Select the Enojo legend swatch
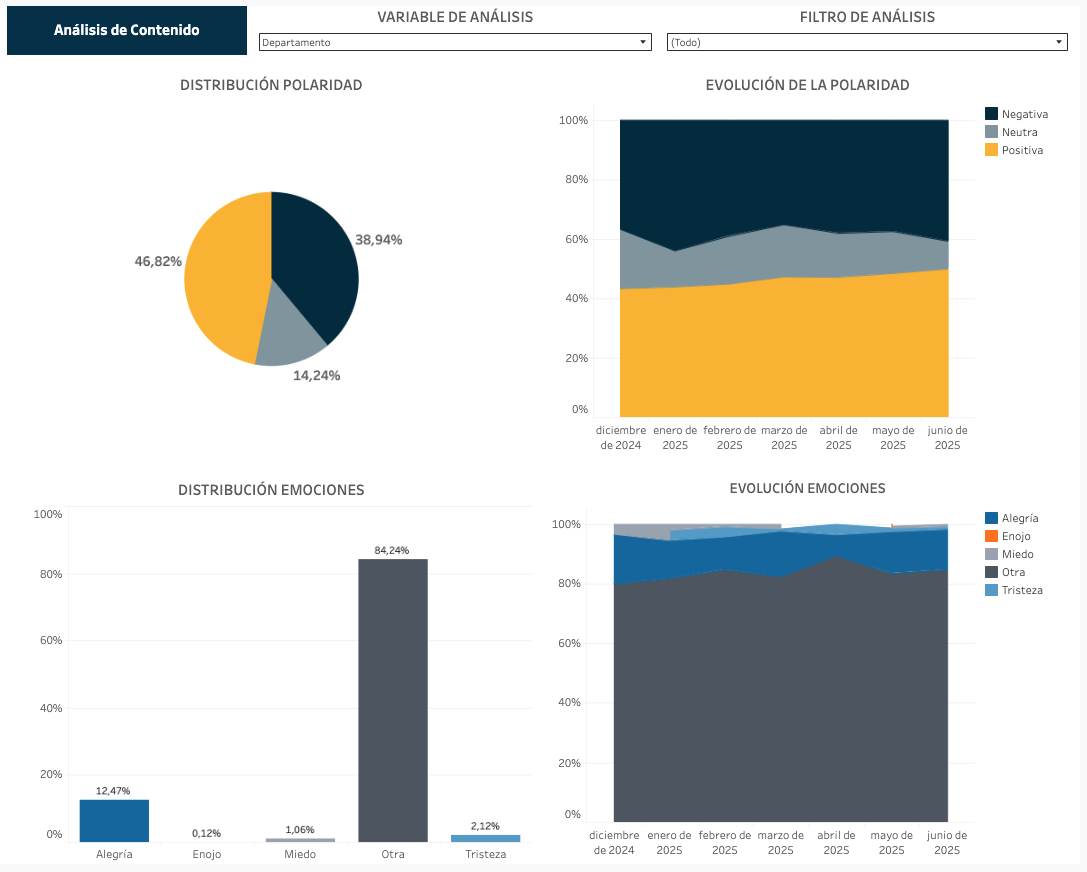Viewport: 1087px width, 872px height. (x=992, y=536)
